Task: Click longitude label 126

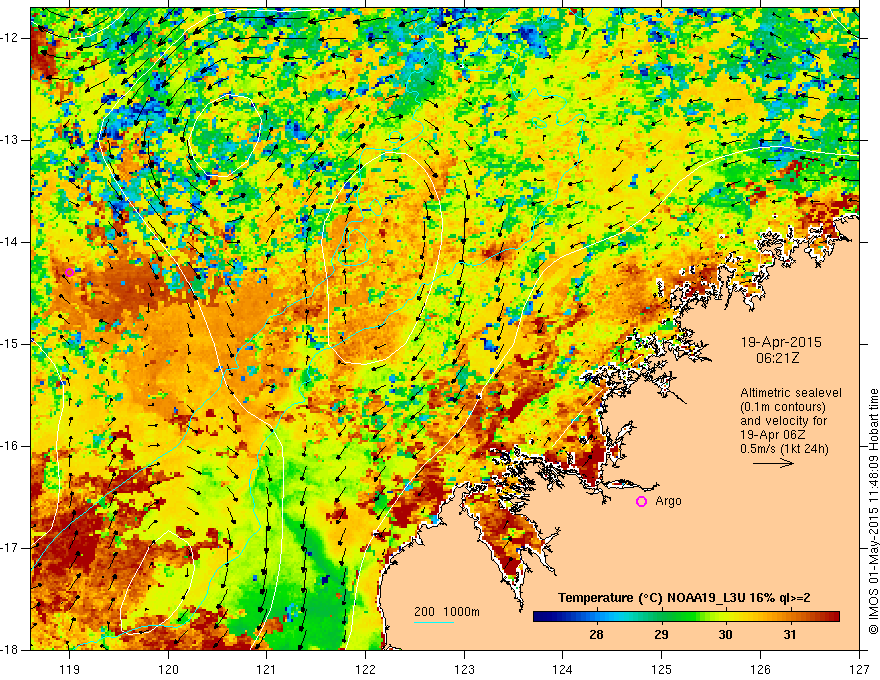Action: 760,669
